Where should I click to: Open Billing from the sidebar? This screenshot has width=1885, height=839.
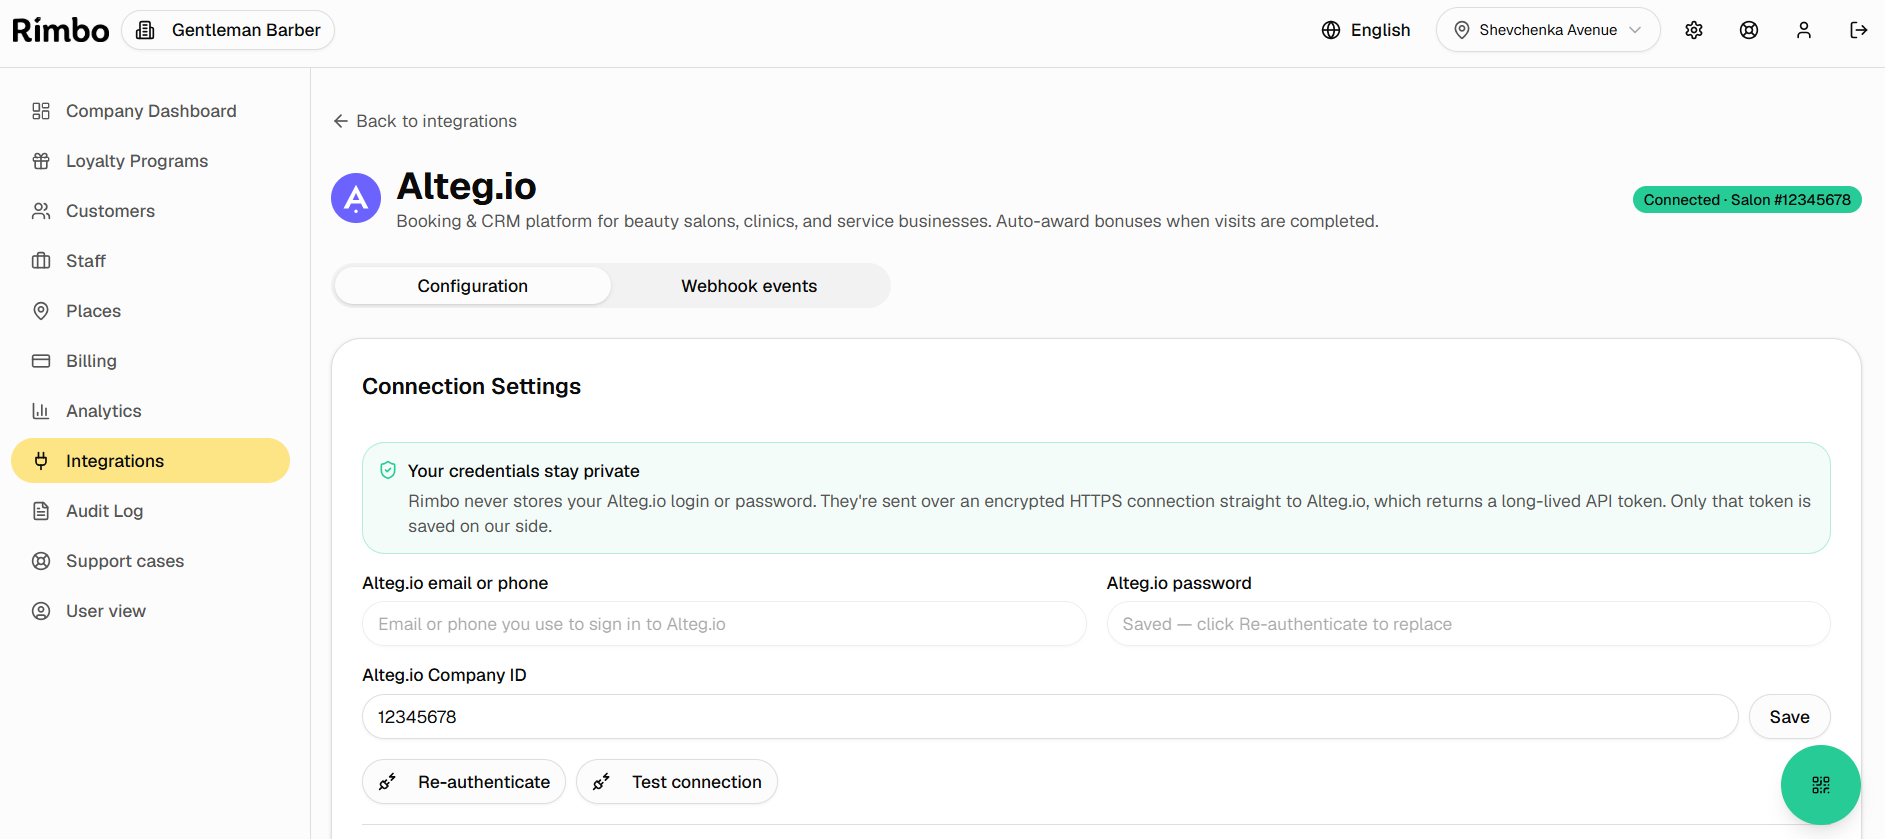[x=151, y=361]
